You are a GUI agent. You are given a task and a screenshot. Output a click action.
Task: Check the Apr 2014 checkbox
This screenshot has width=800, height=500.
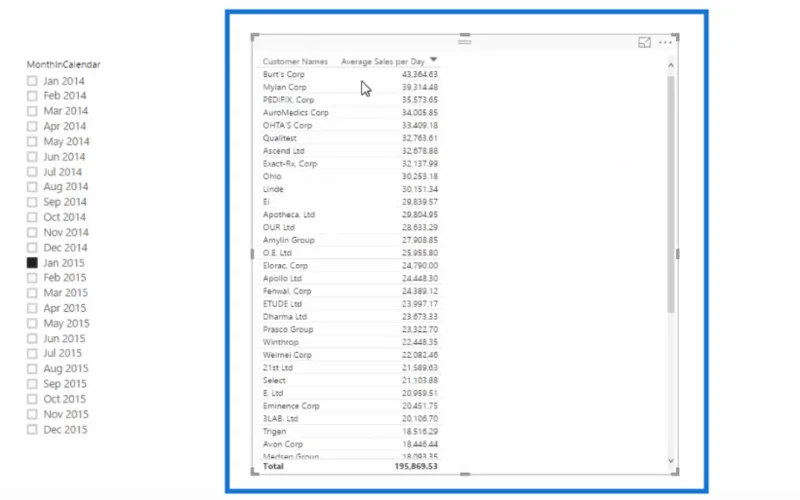tap(32, 126)
